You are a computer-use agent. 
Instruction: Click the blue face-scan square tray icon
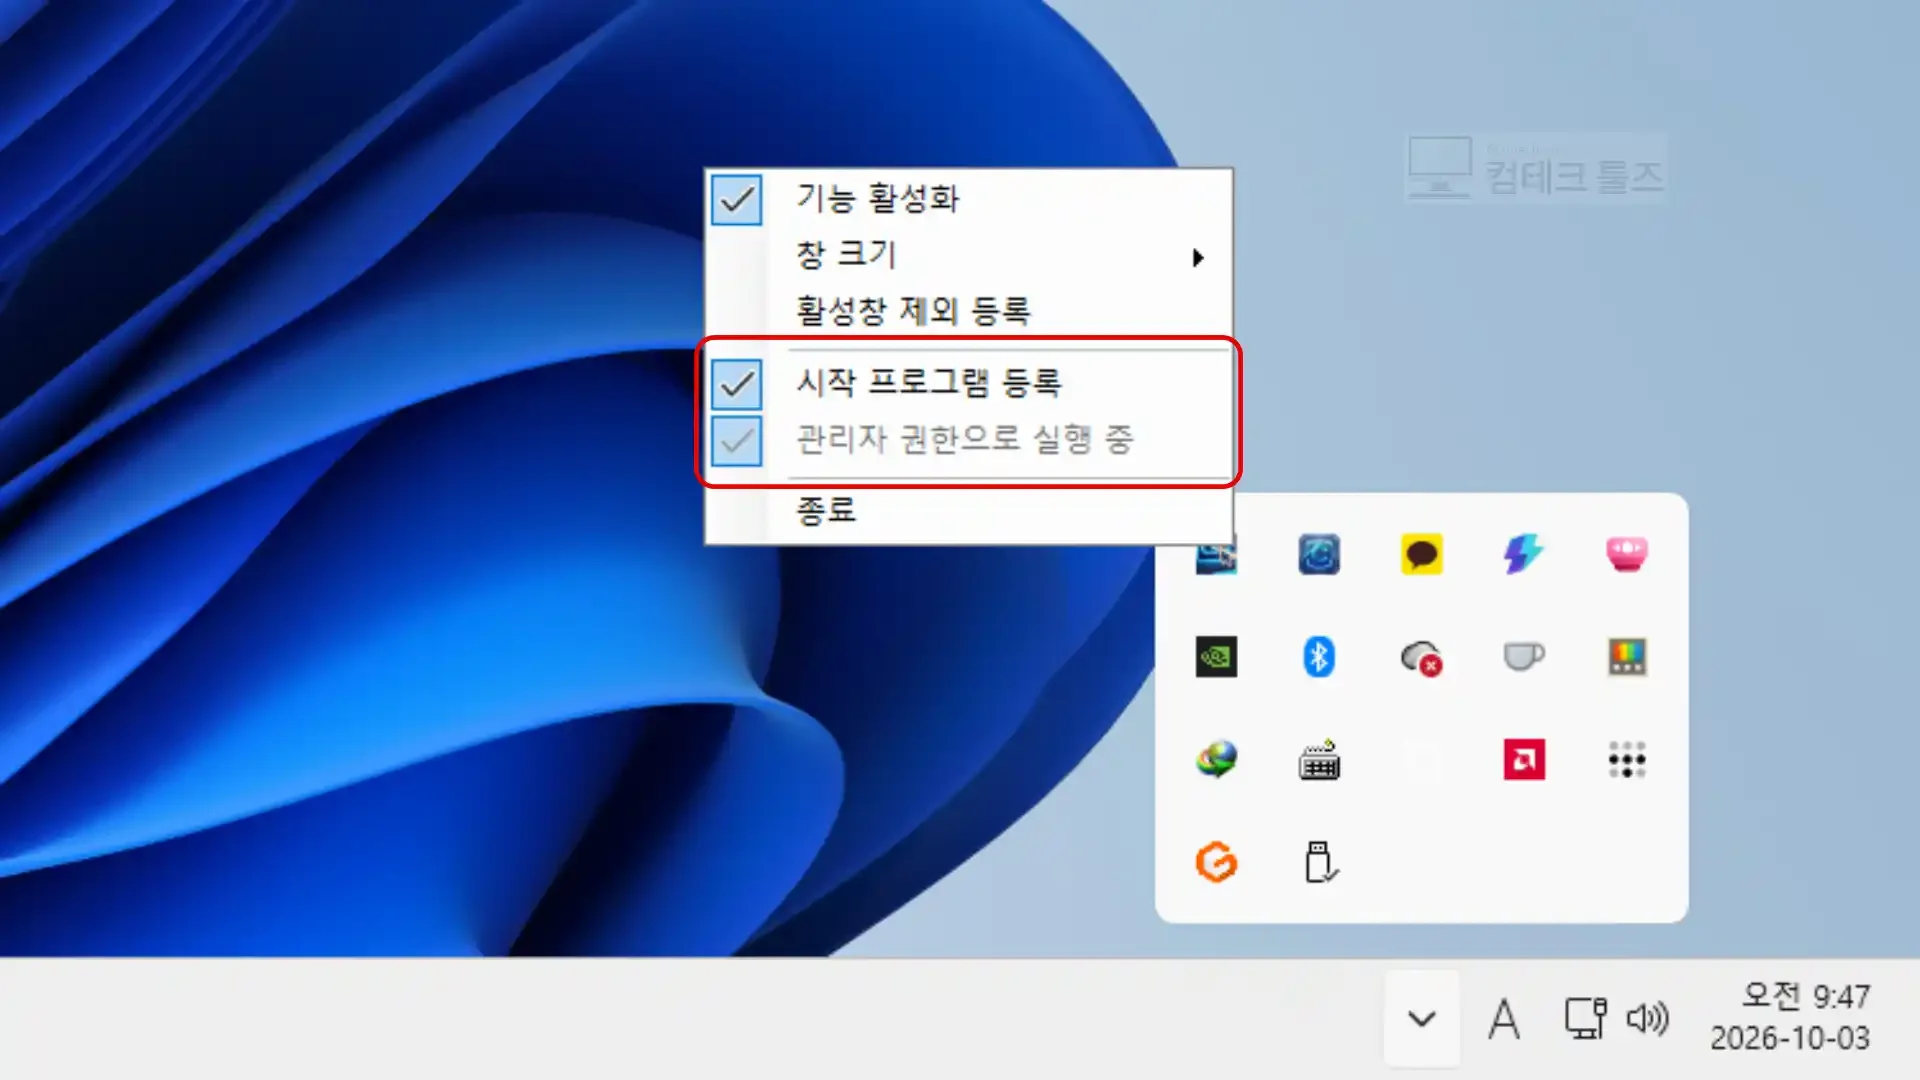(1319, 554)
